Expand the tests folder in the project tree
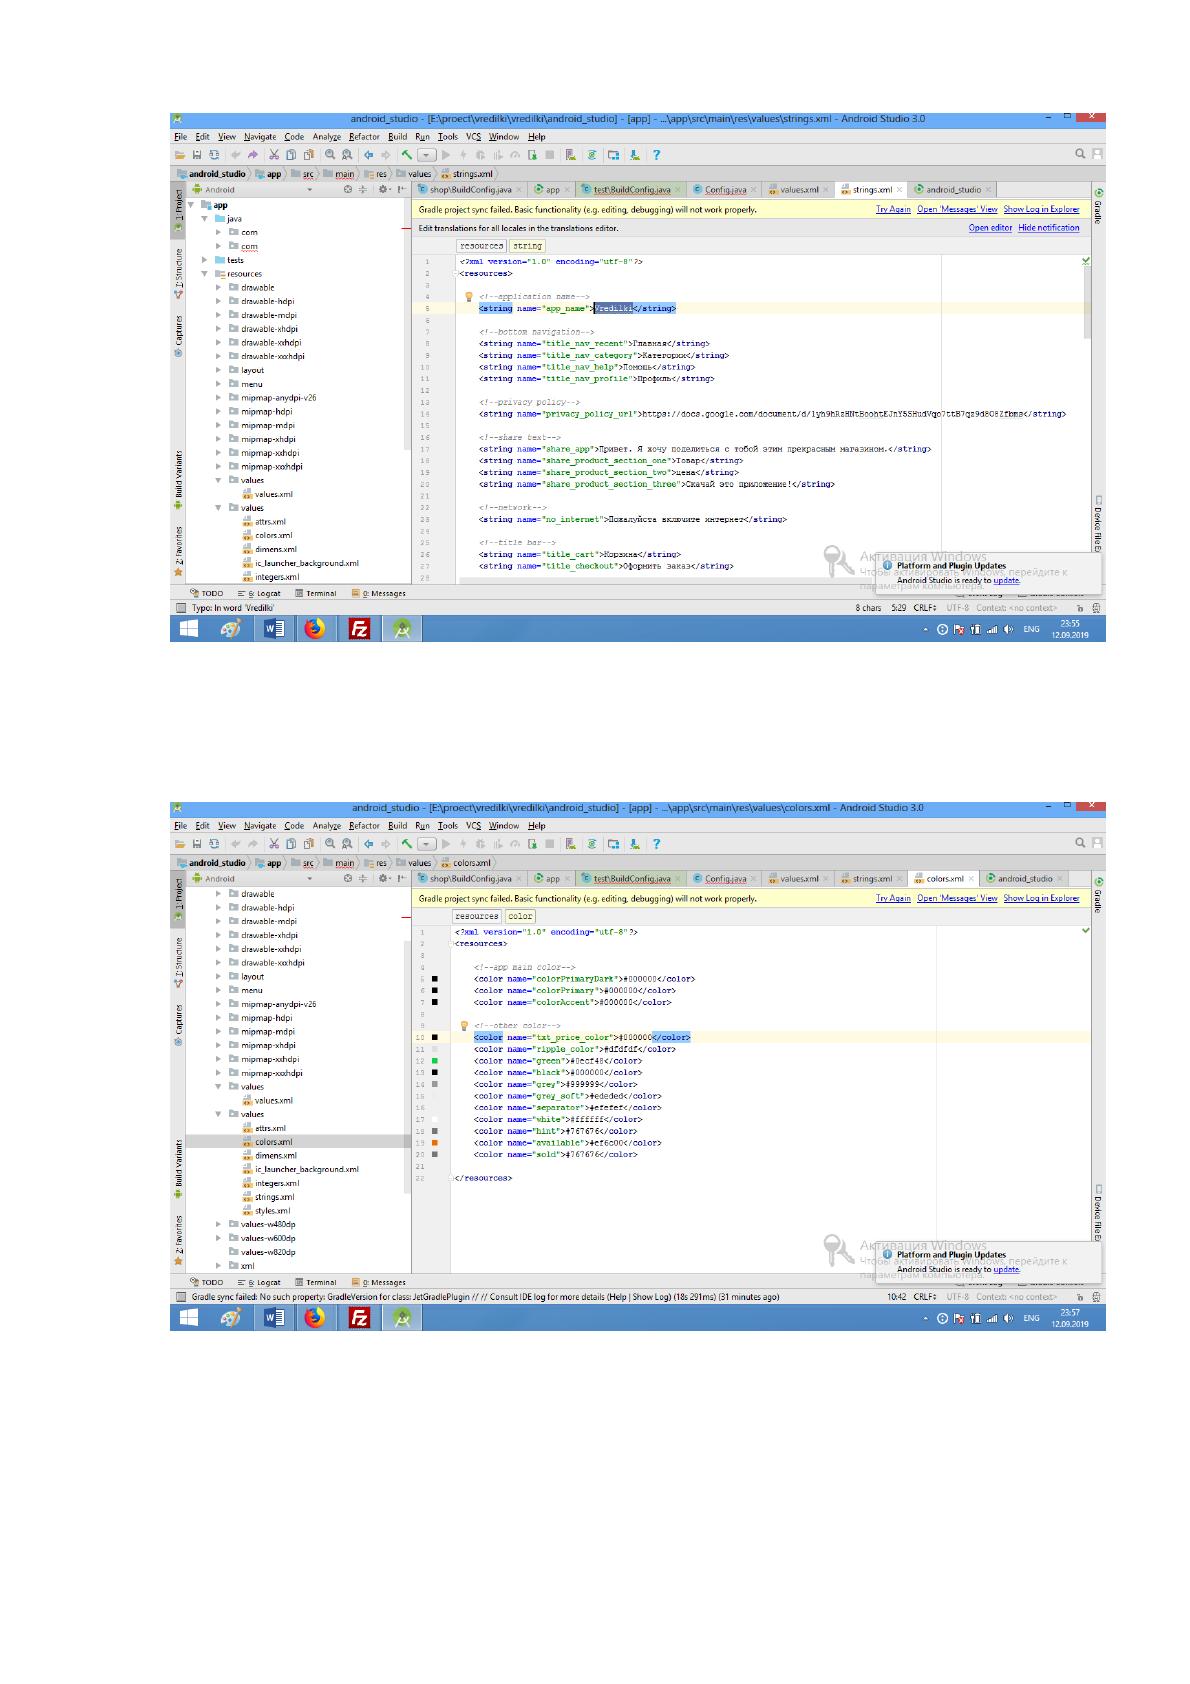This screenshot has width=1190, height=1684. point(205,260)
